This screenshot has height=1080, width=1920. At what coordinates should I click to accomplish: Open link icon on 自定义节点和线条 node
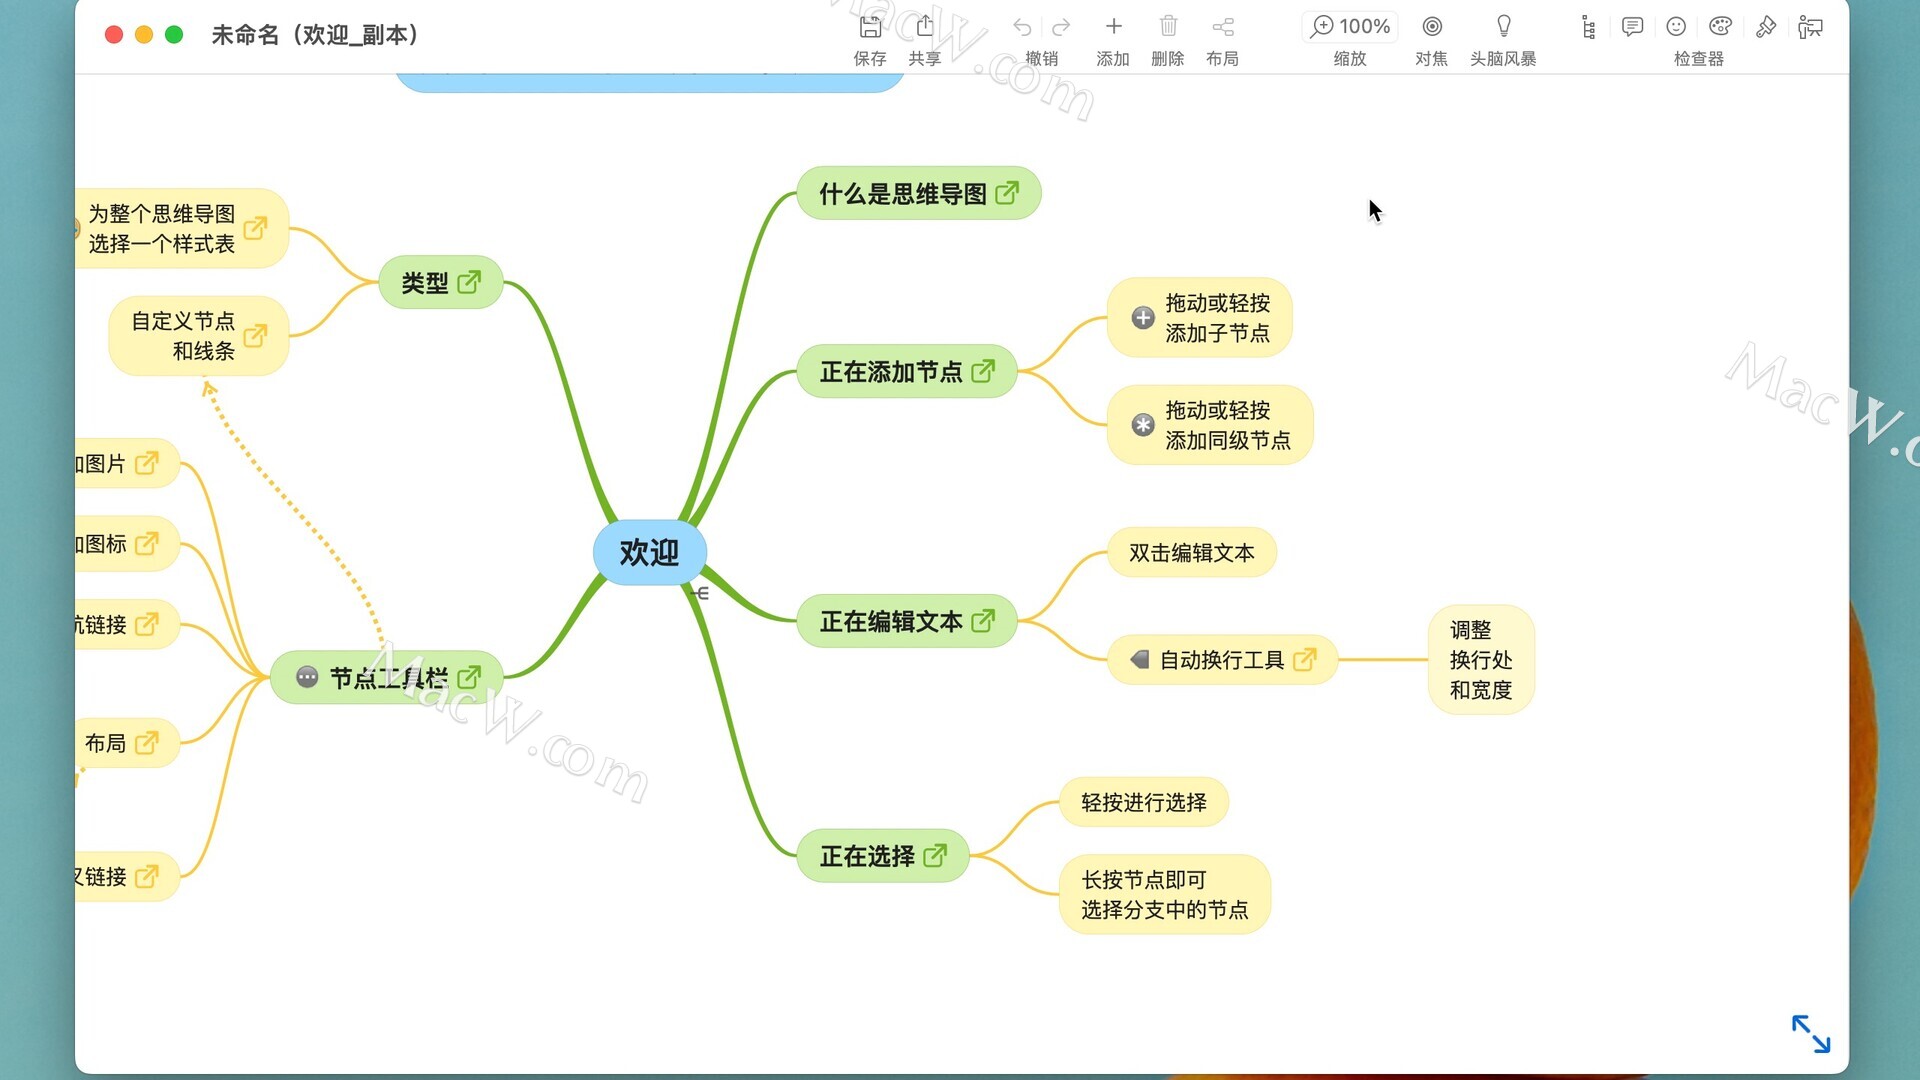255,335
